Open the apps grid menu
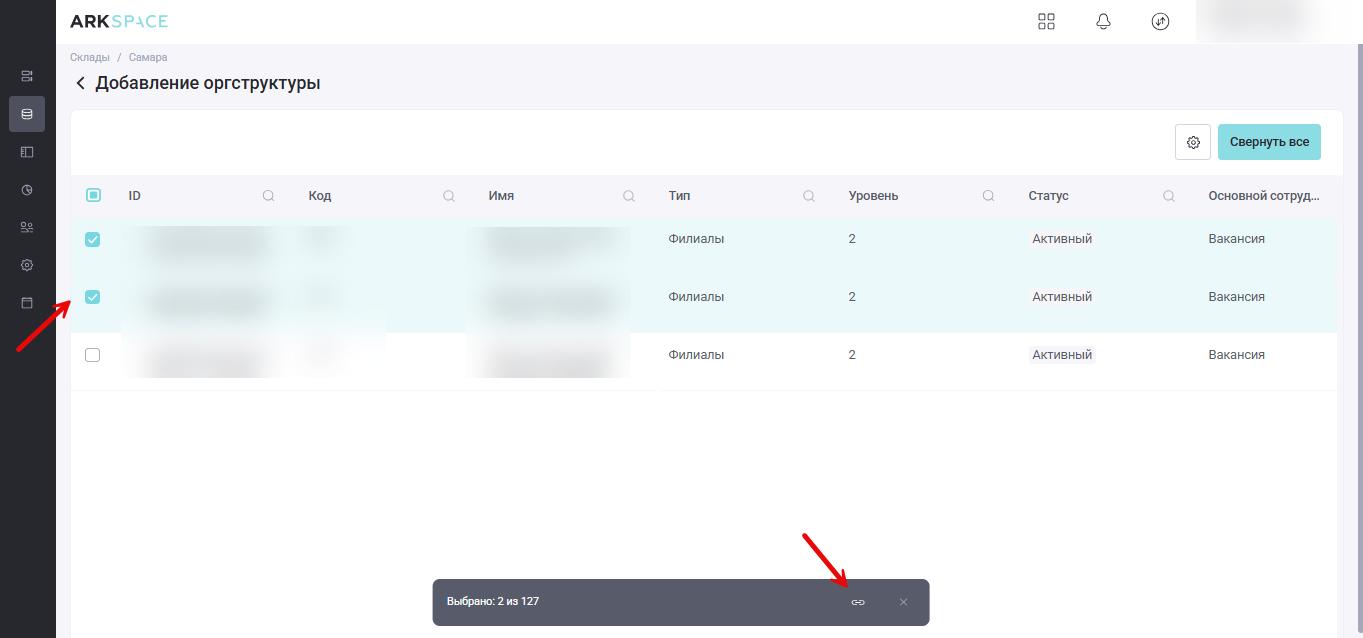Screen dimensions: 1363x638 tap(1046, 21)
